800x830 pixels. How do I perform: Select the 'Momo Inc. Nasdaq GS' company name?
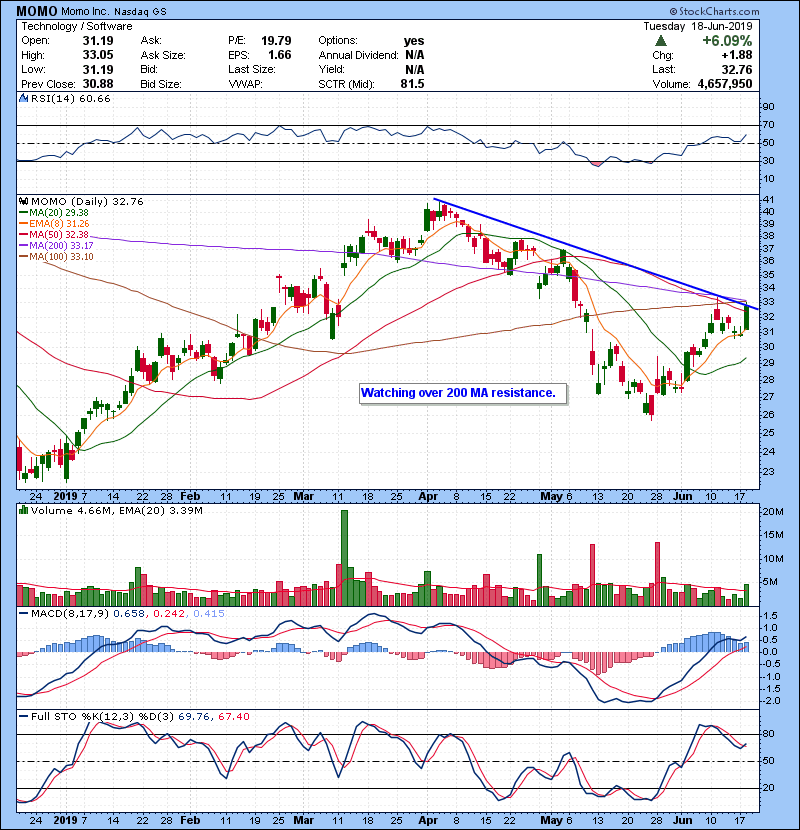[x=113, y=11]
